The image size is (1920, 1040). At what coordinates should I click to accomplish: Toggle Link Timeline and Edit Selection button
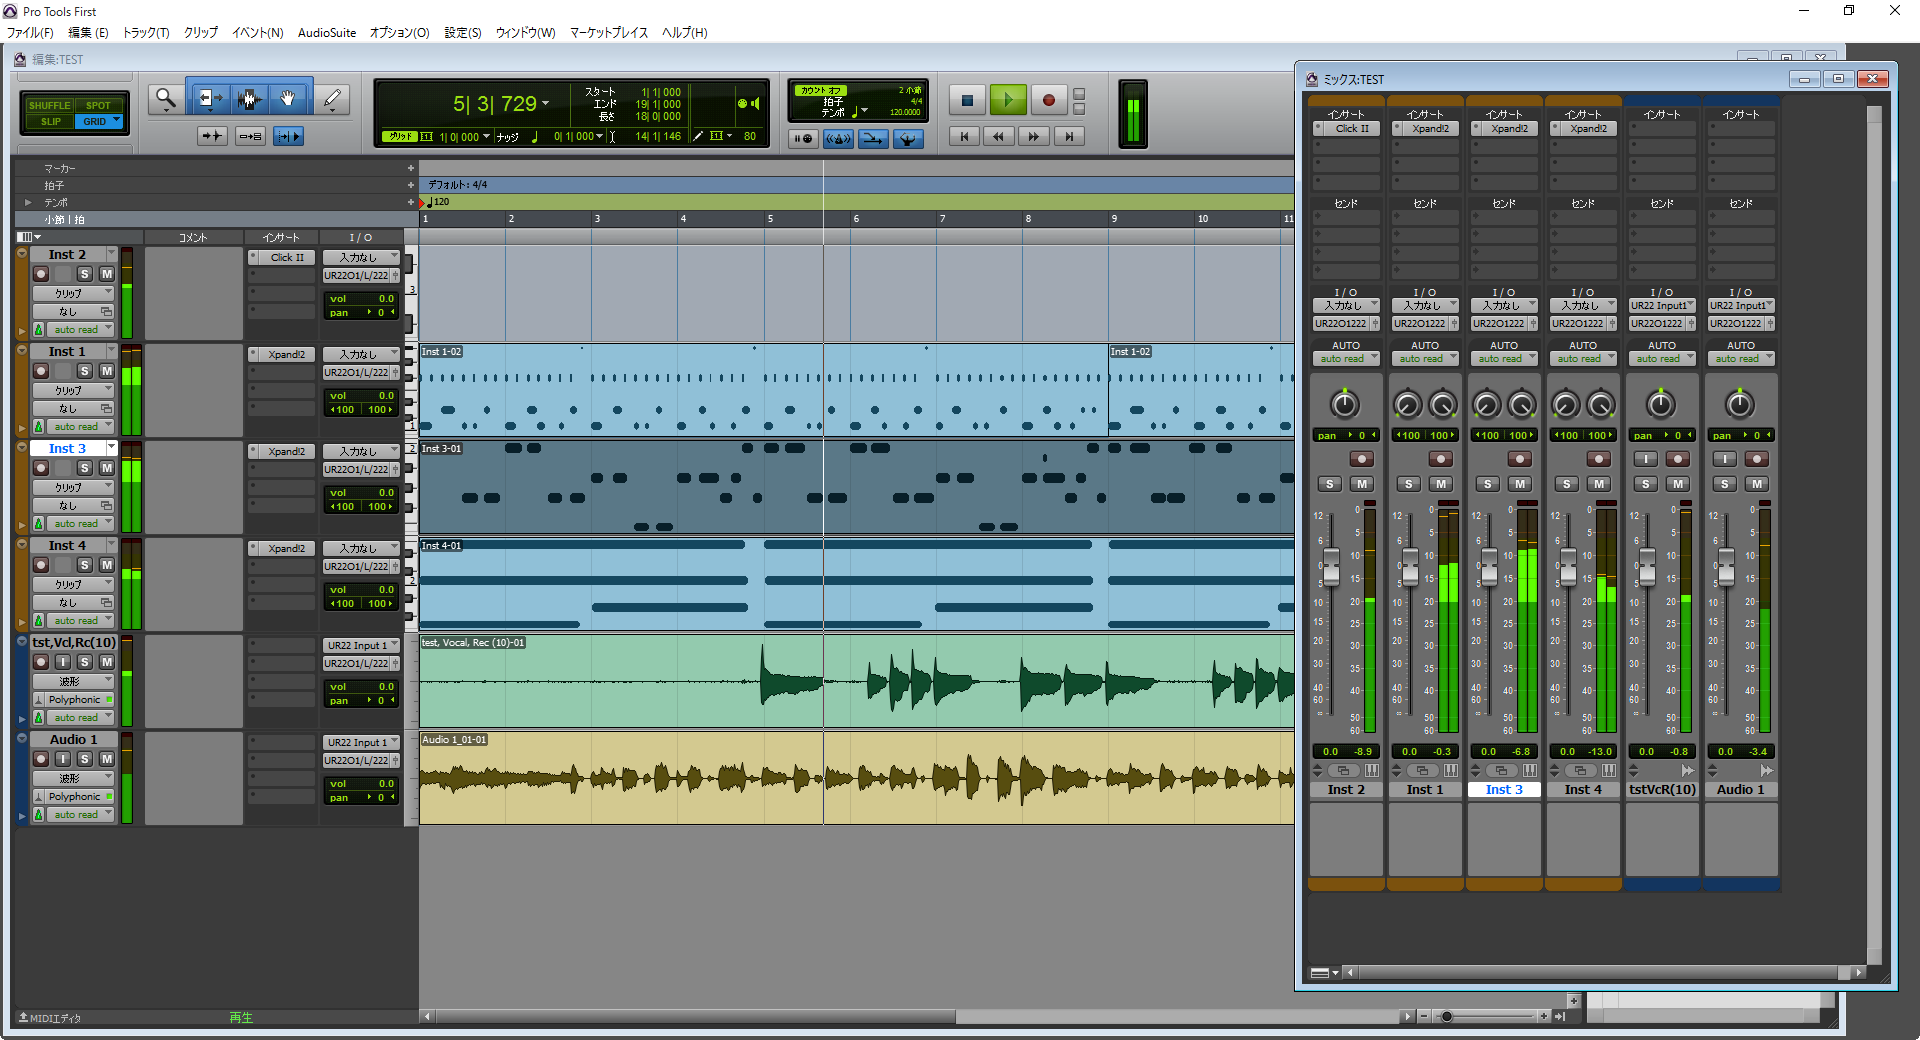click(x=250, y=136)
